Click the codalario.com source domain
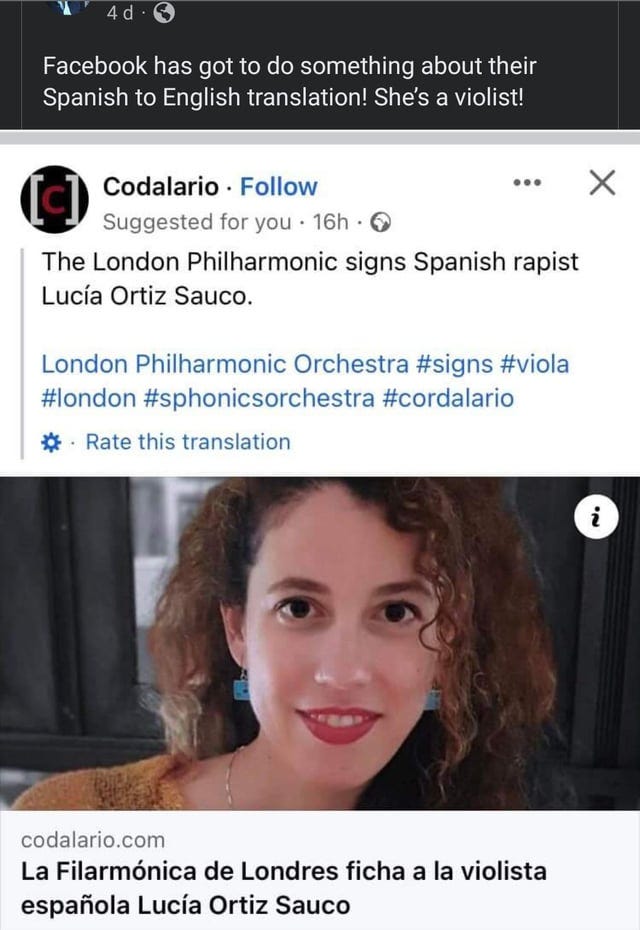This screenshot has height=930, width=640. point(93,840)
